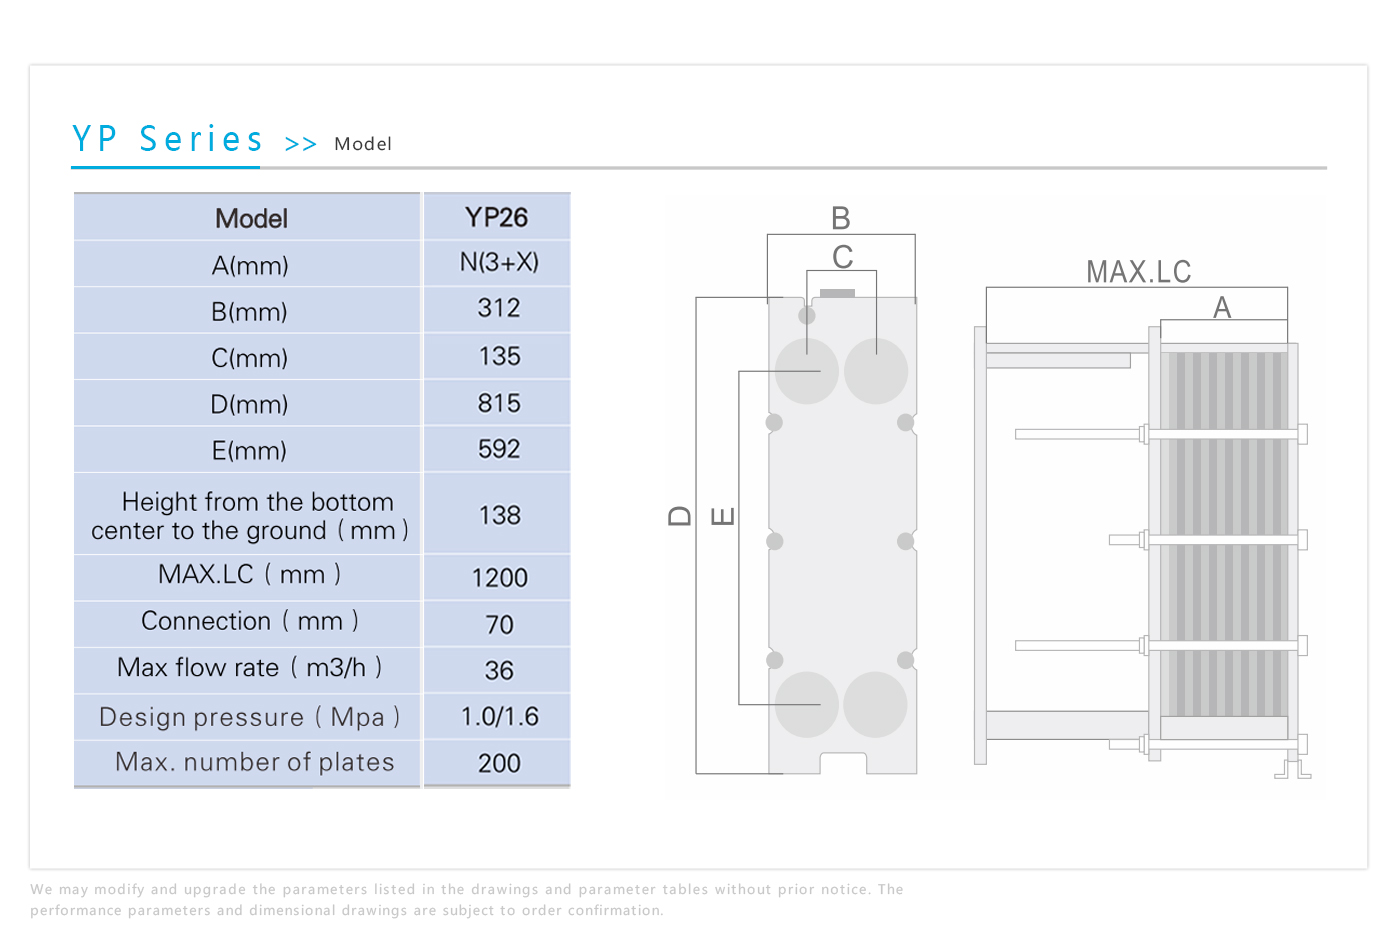Select the Max flow rate row label
Image resolution: width=1400 pixels, height=934 pixels.
[x=249, y=667]
